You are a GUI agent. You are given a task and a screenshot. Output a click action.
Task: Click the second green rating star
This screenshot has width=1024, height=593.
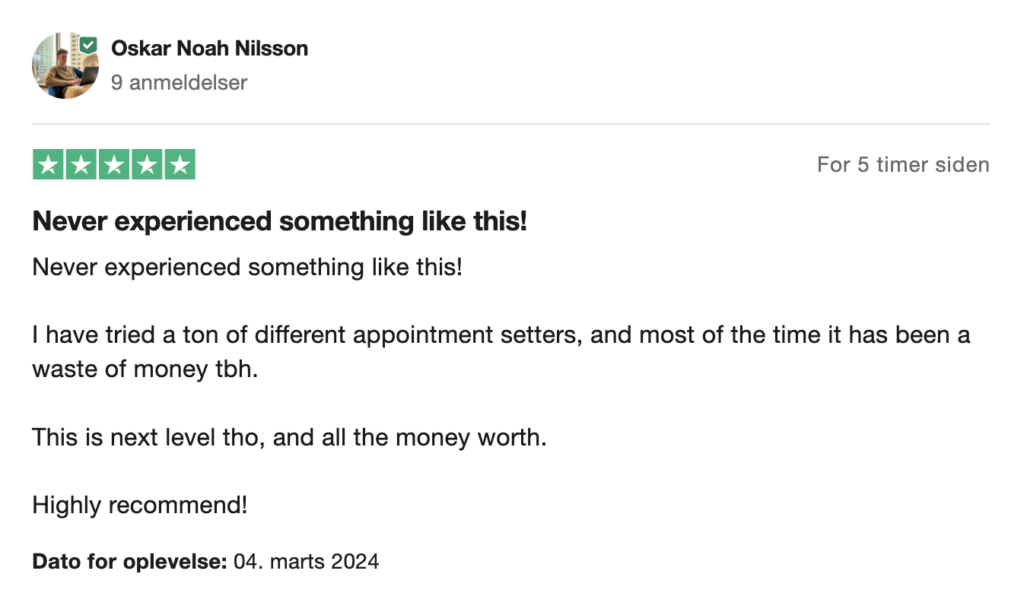[81, 165]
